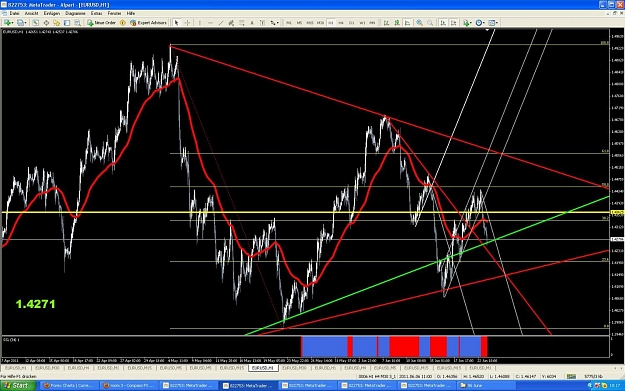Open the Market Watch window icon

click(35, 23)
